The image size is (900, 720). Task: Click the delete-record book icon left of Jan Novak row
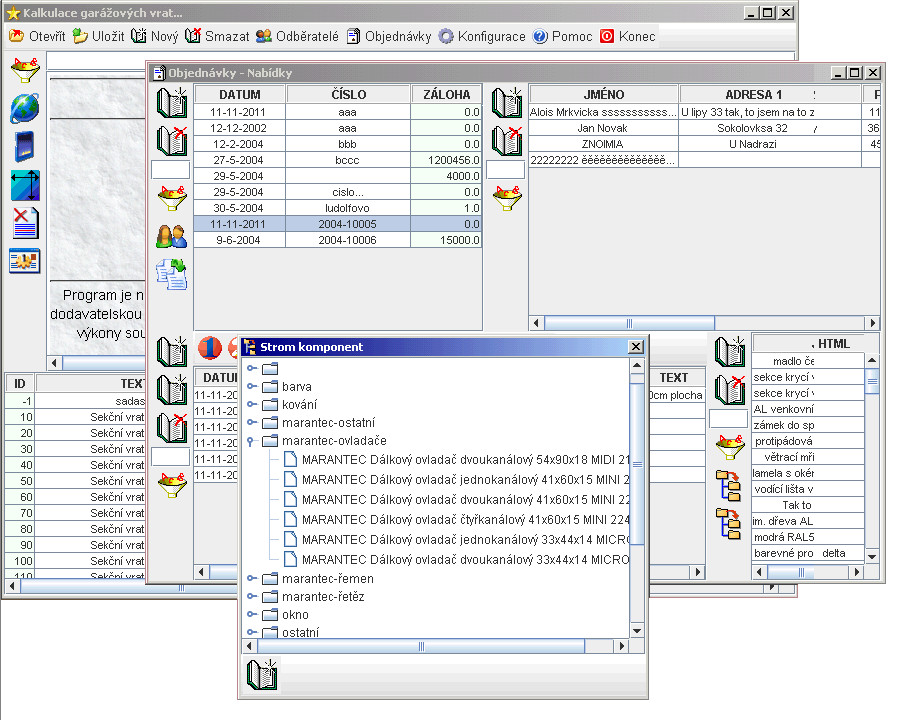(507, 141)
